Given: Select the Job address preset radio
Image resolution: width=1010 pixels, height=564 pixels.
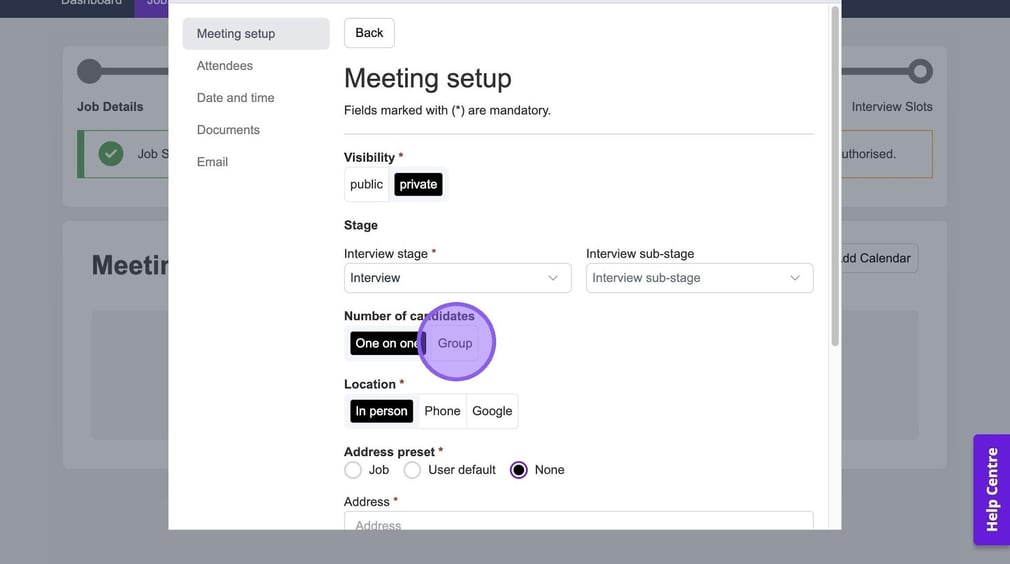Looking at the screenshot, I should pos(353,470).
